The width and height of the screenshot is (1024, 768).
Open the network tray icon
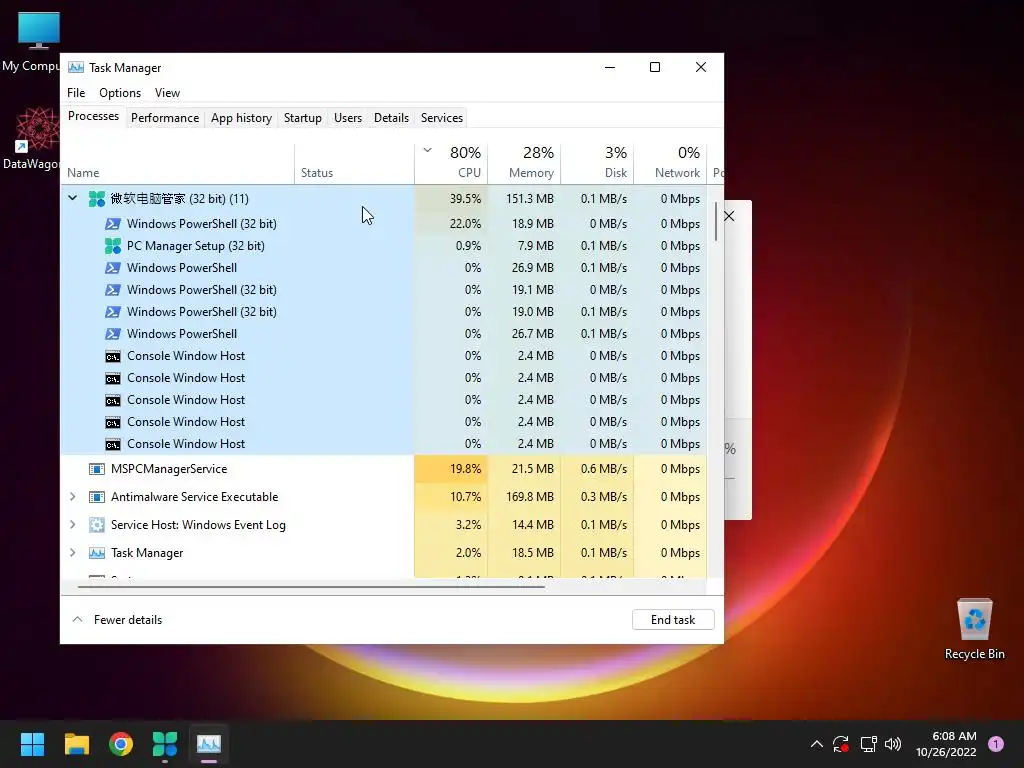(x=868, y=744)
